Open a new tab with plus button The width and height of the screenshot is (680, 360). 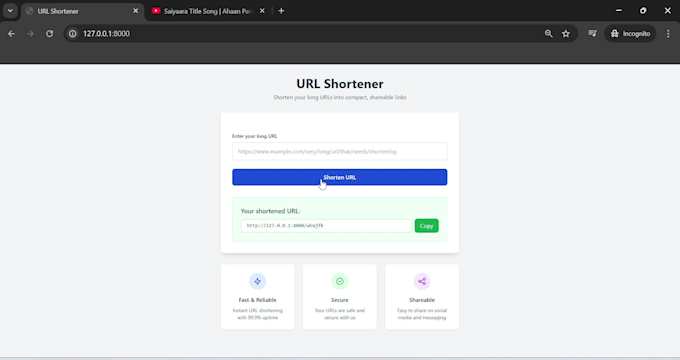coord(281,11)
